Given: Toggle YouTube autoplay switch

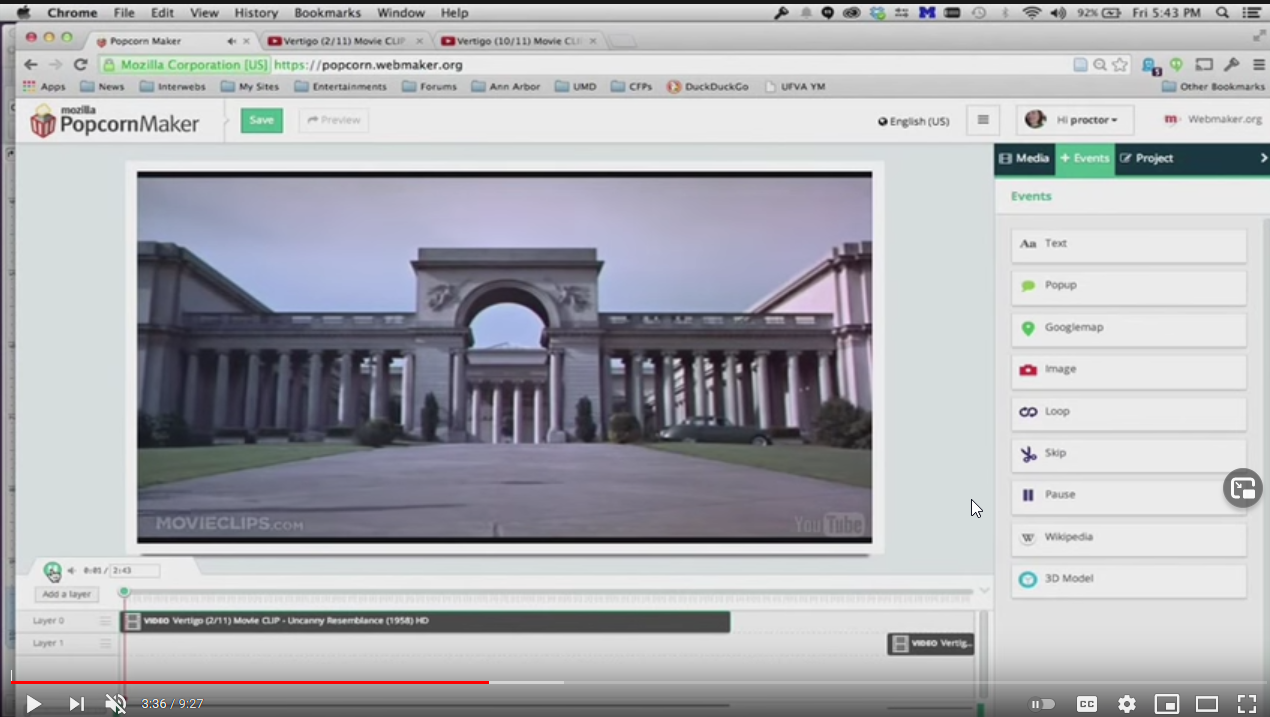Looking at the screenshot, I should pos(1042,704).
